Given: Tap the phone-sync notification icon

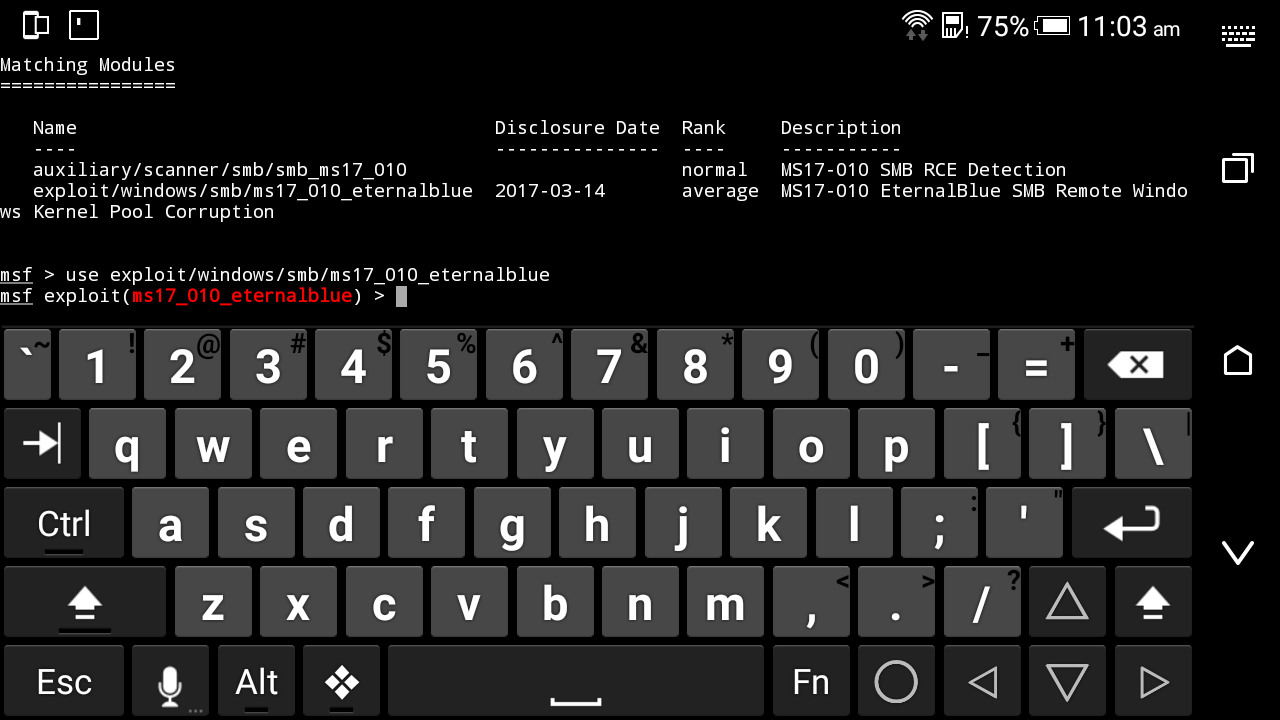Looking at the screenshot, I should [36, 25].
